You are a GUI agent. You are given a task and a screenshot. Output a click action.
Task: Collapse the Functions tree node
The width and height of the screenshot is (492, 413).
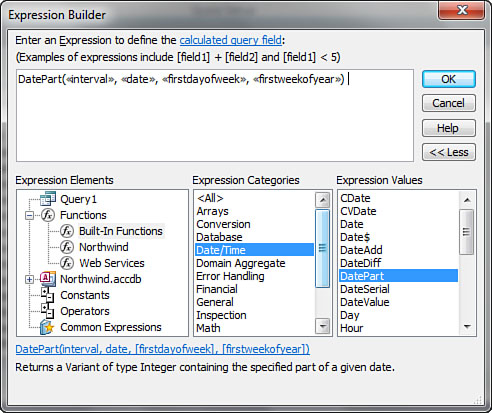pyautogui.click(x=29, y=215)
